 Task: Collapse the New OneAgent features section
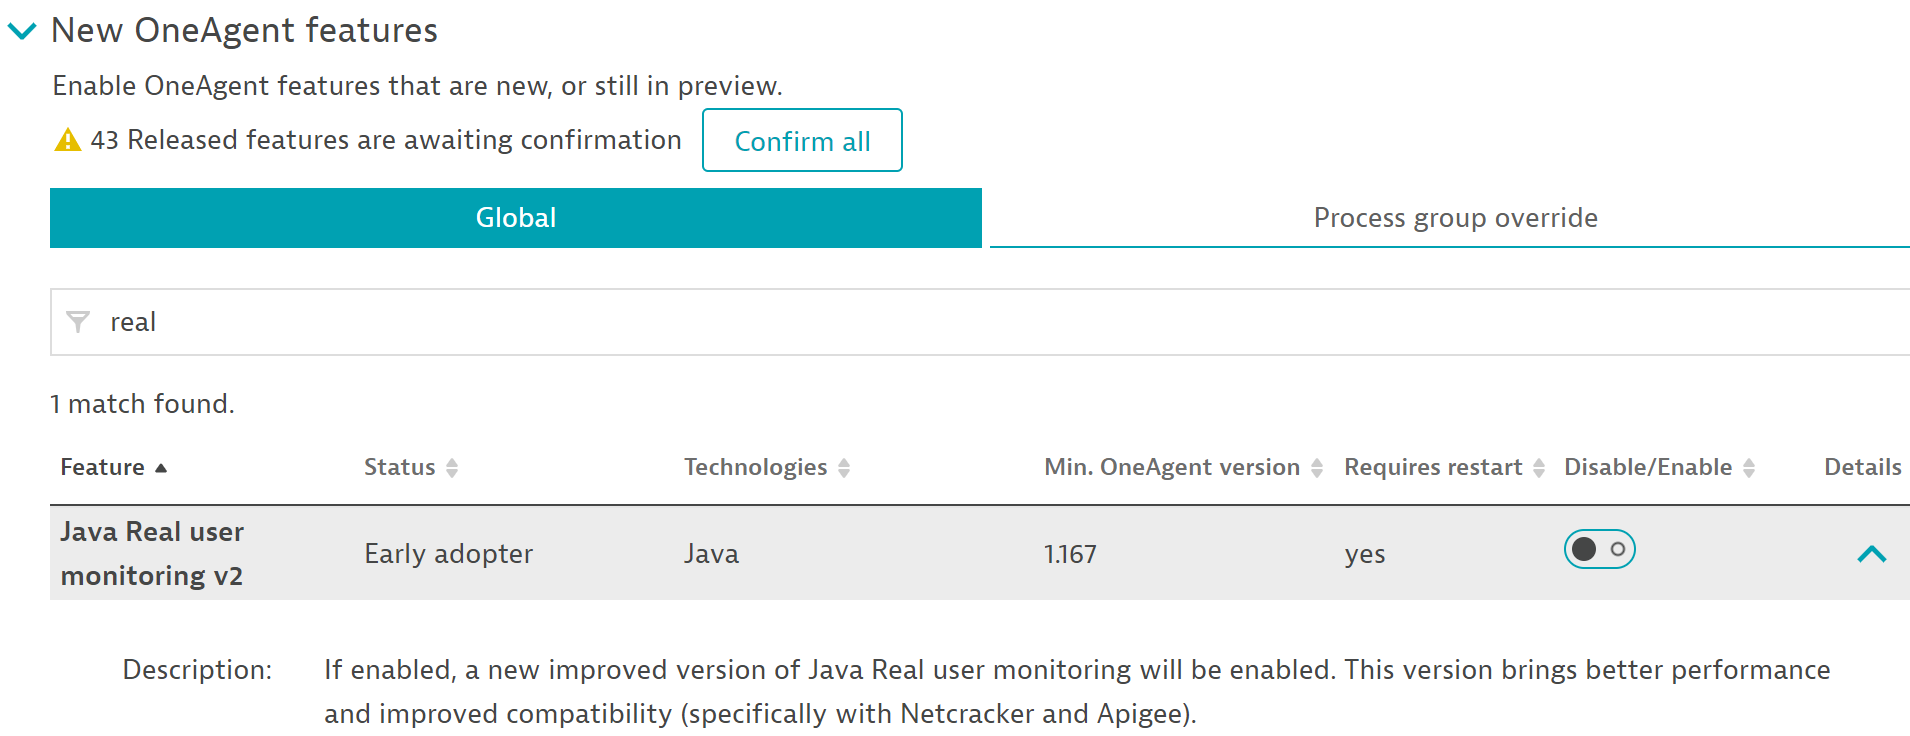22,31
